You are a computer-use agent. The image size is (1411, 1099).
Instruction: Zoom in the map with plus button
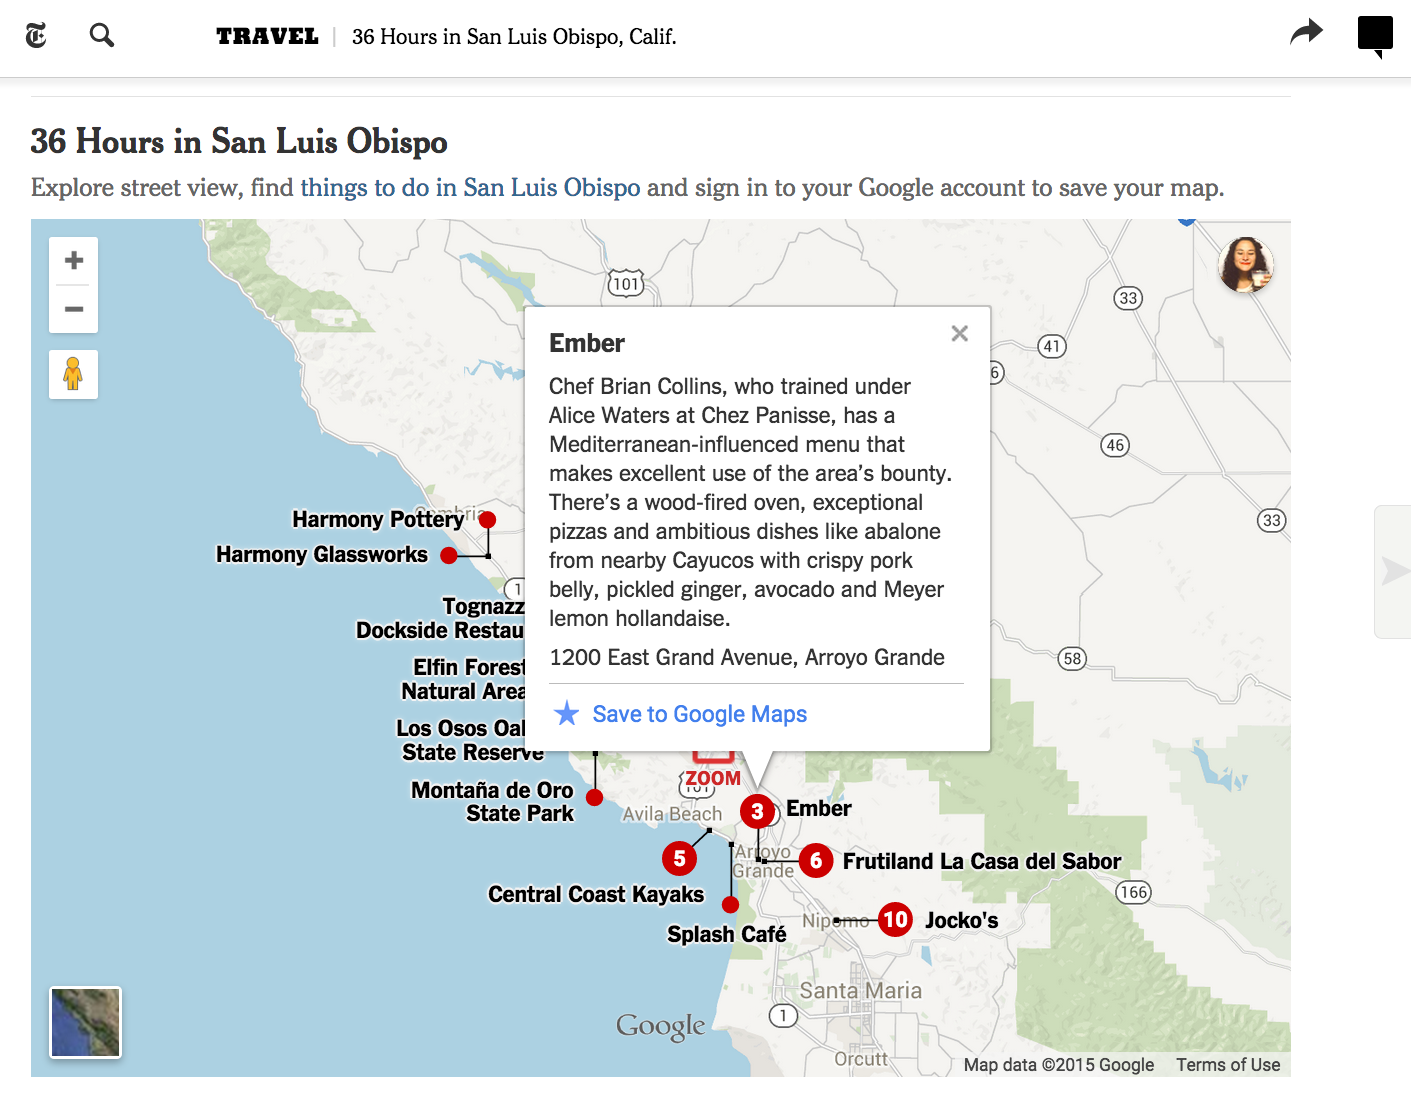[x=74, y=261]
